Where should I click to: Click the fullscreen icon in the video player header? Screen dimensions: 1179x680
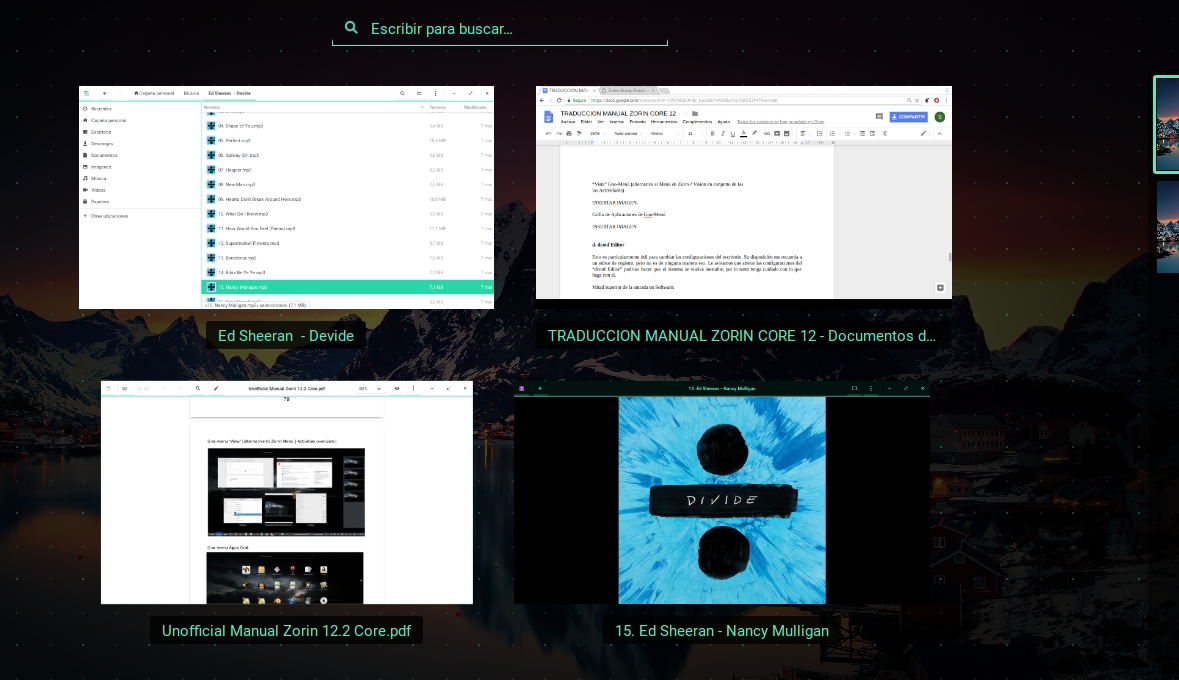(x=854, y=388)
